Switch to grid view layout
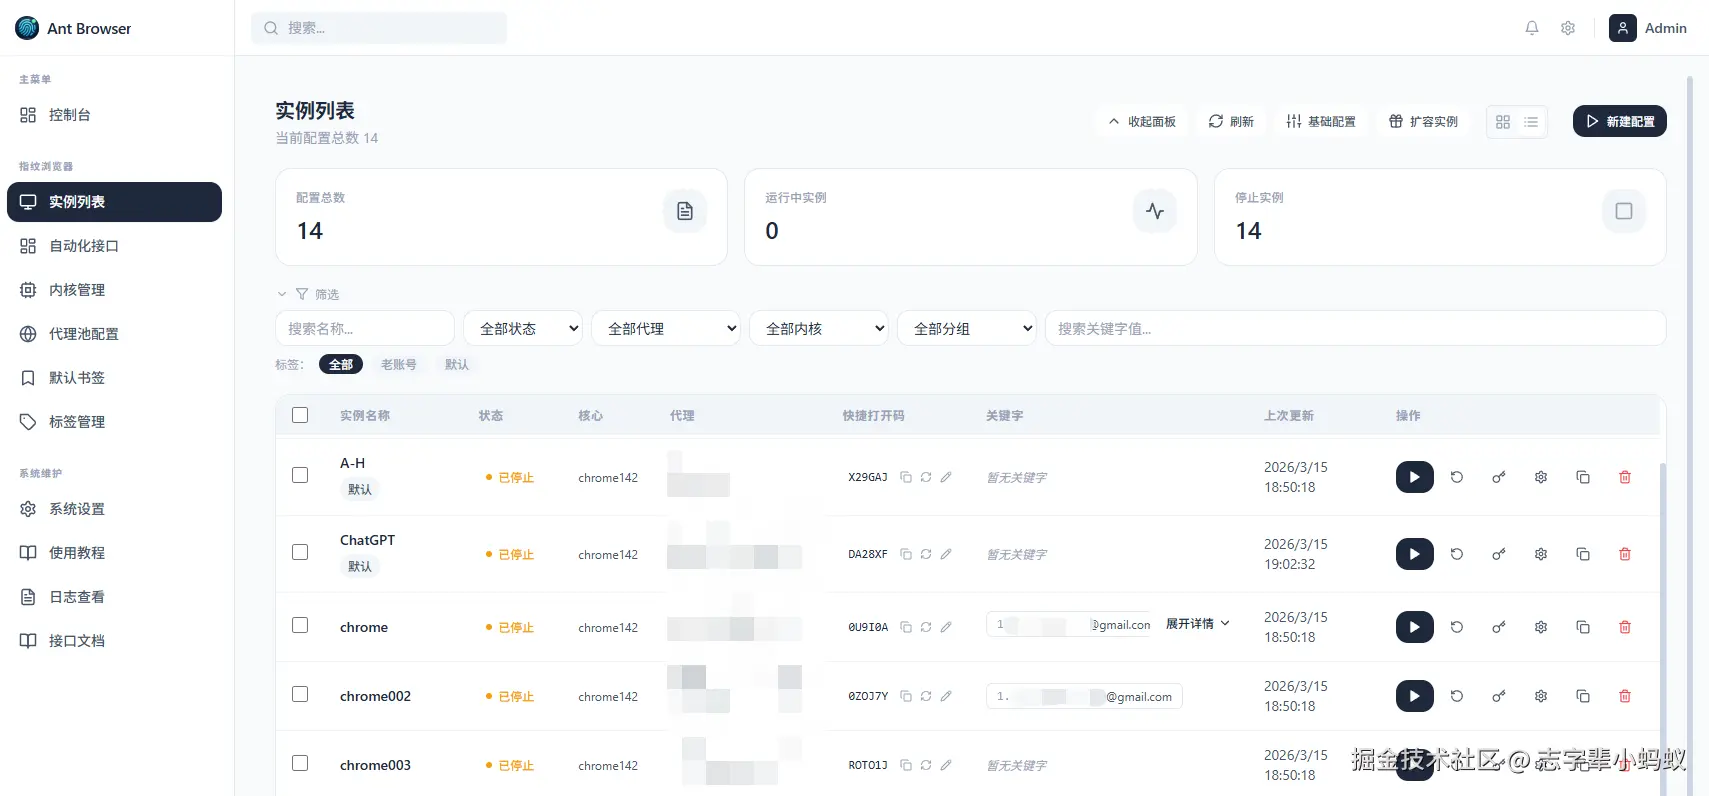The height and width of the screenshot is (796, 1709). pos(1503,122)
